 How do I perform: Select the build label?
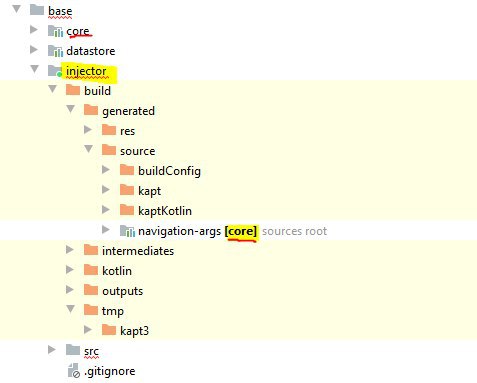coord(97,91)
